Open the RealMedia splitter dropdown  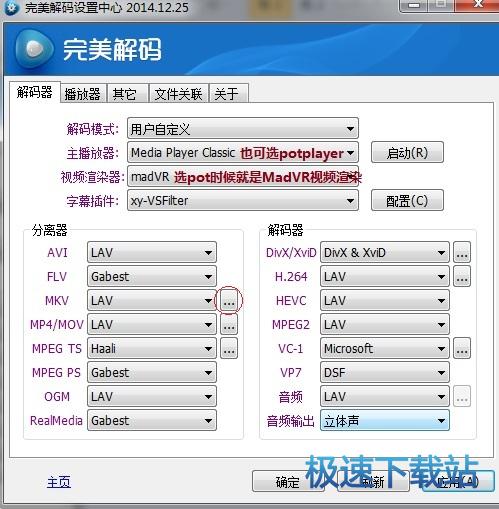(x=152, y=421)
